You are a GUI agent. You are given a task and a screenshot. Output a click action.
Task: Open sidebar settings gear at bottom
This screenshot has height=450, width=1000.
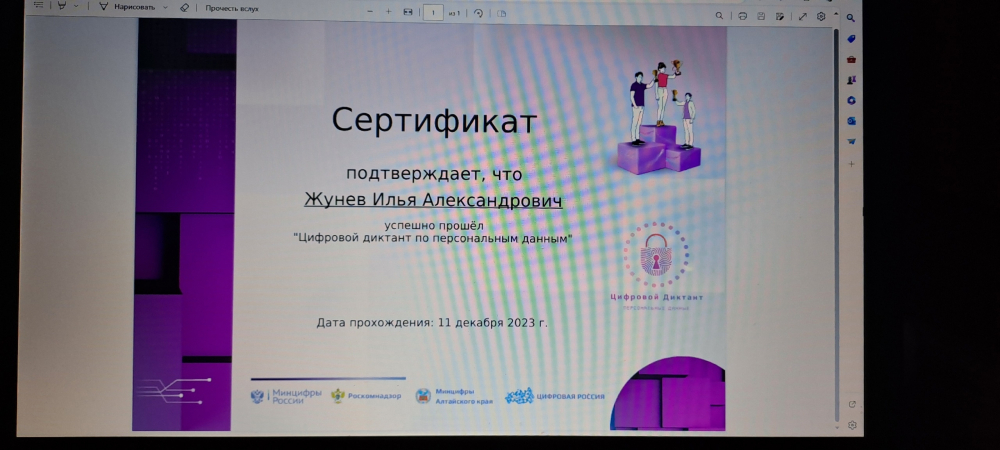852,425
